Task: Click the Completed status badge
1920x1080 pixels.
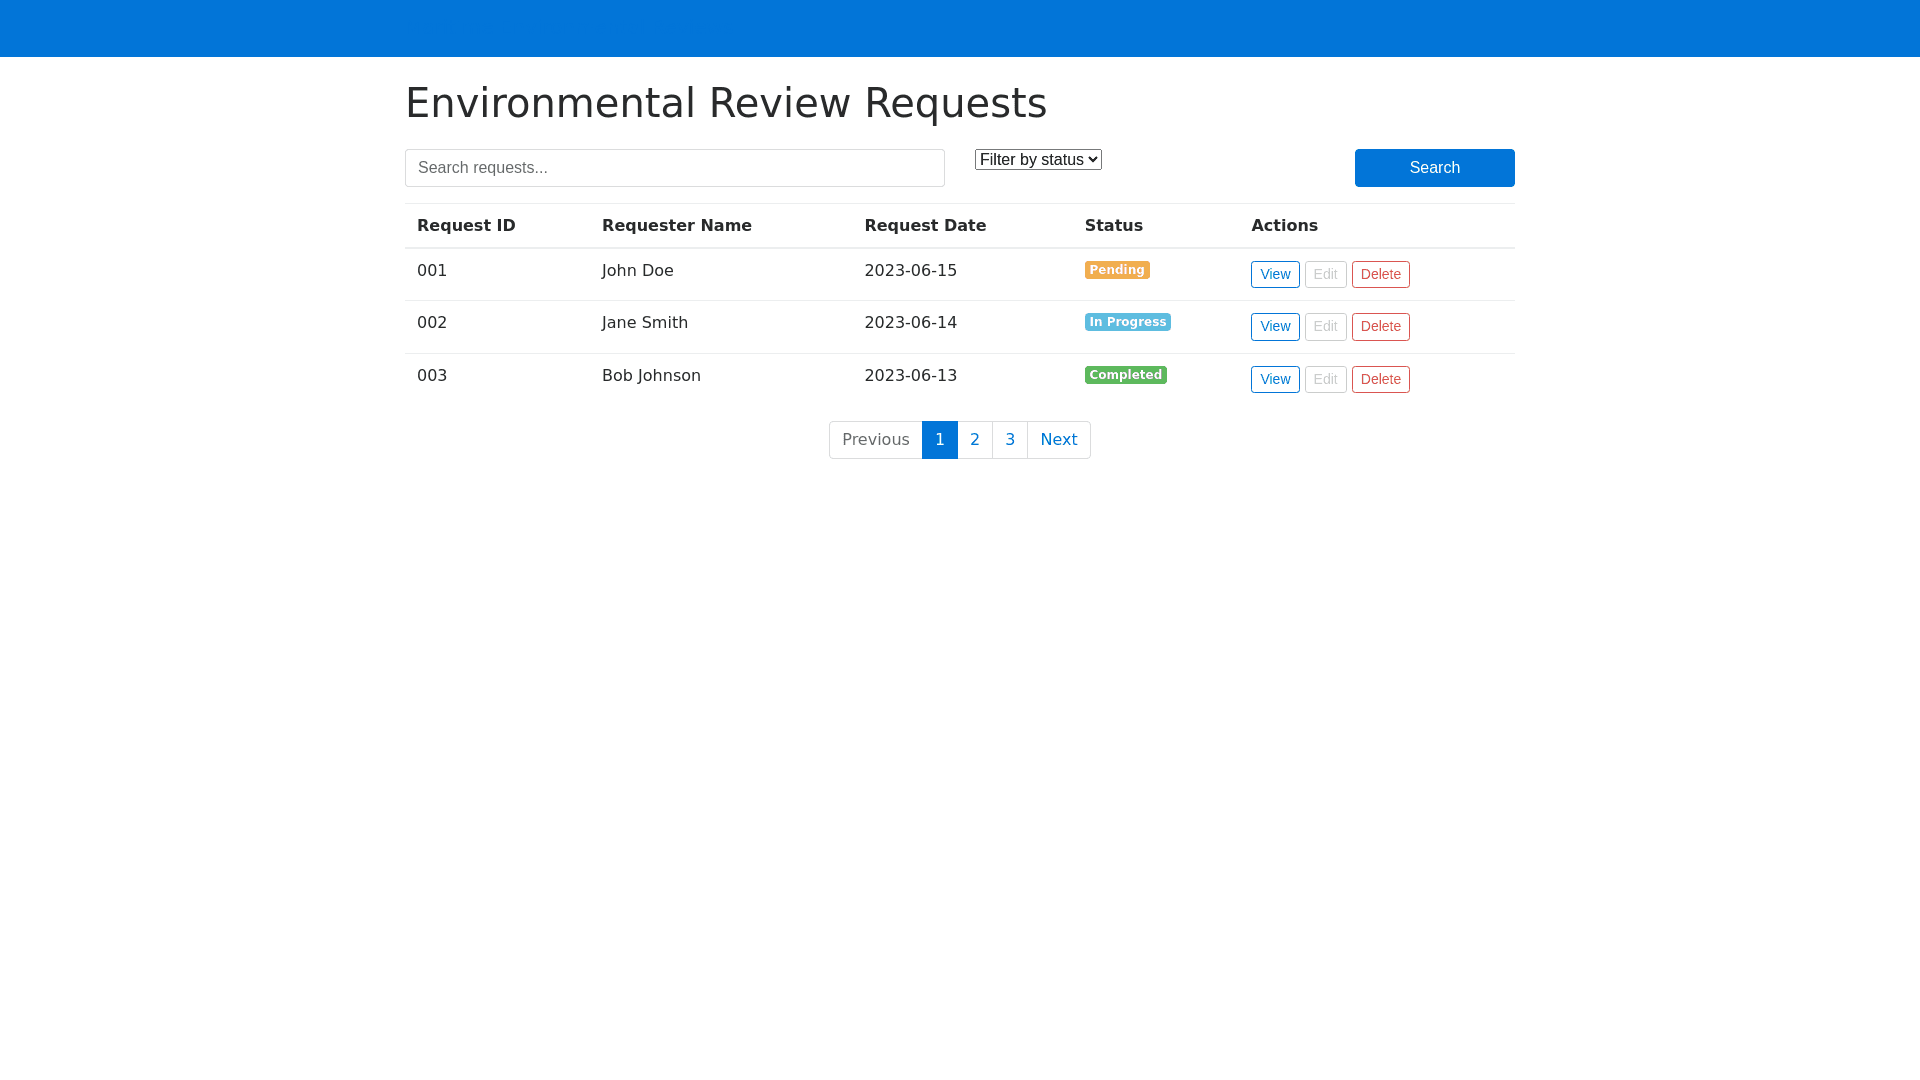Action: click(x=1125, y=375)
